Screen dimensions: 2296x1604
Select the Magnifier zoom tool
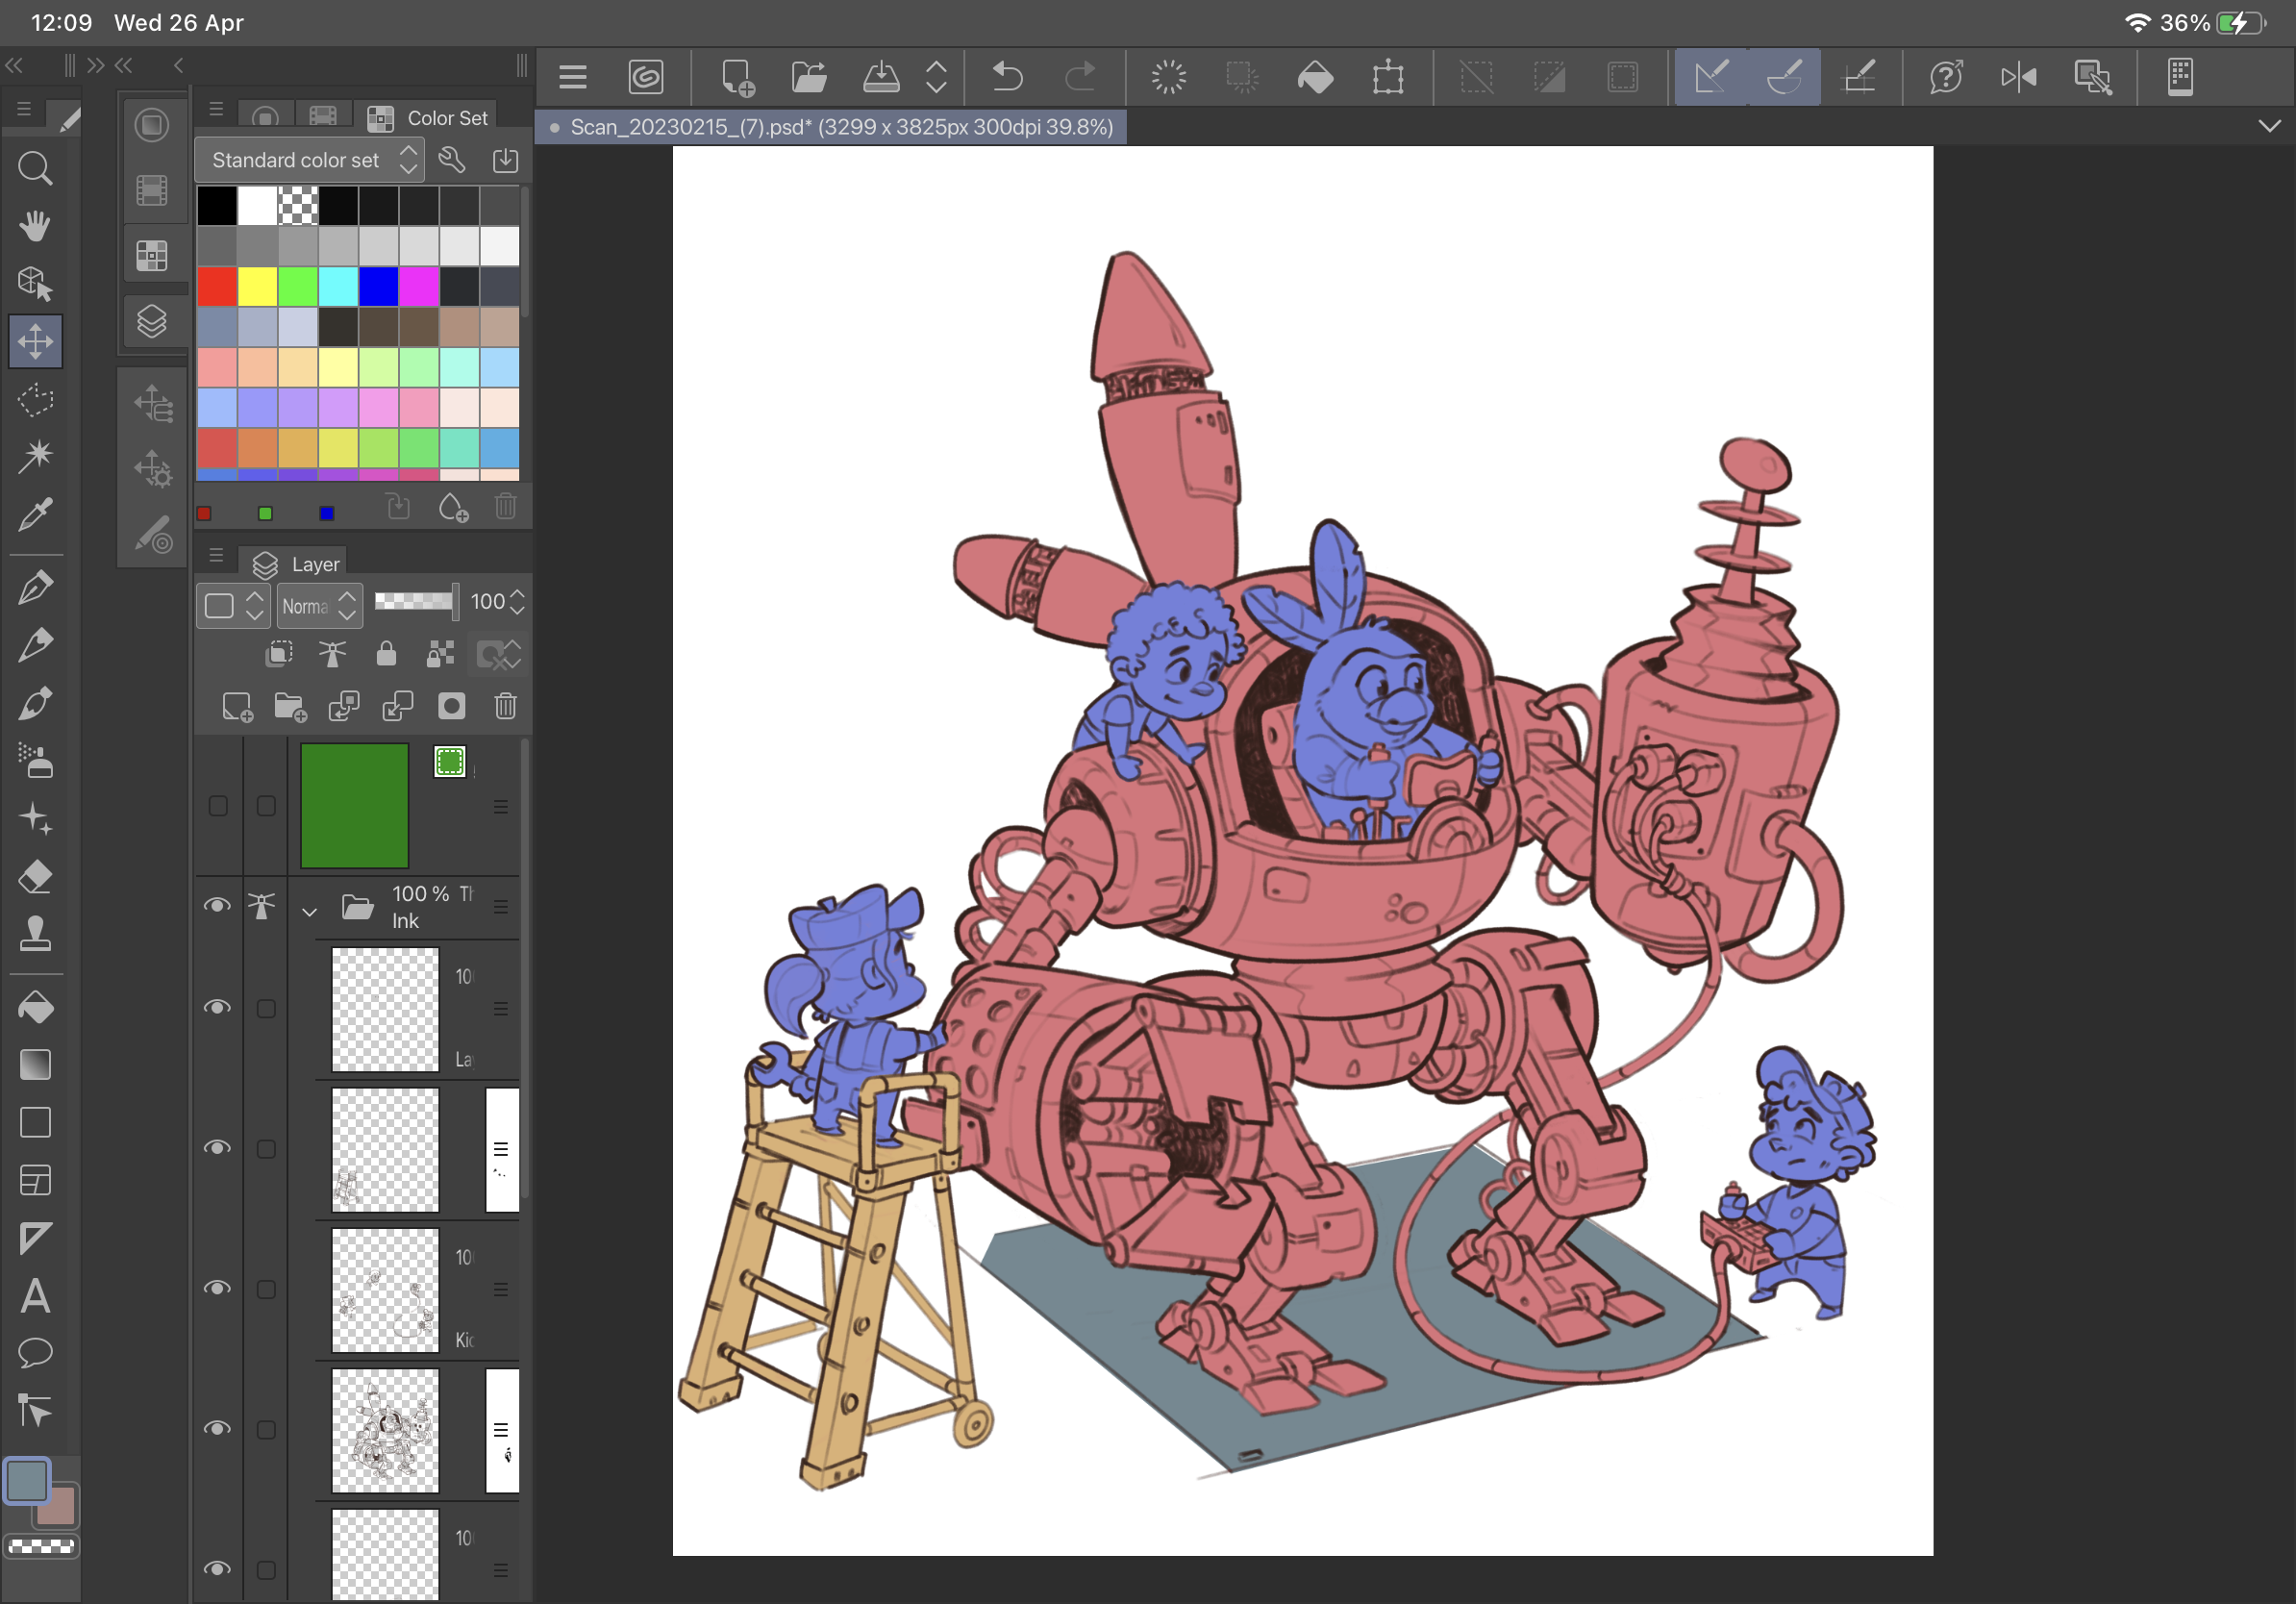click(35, 168)
